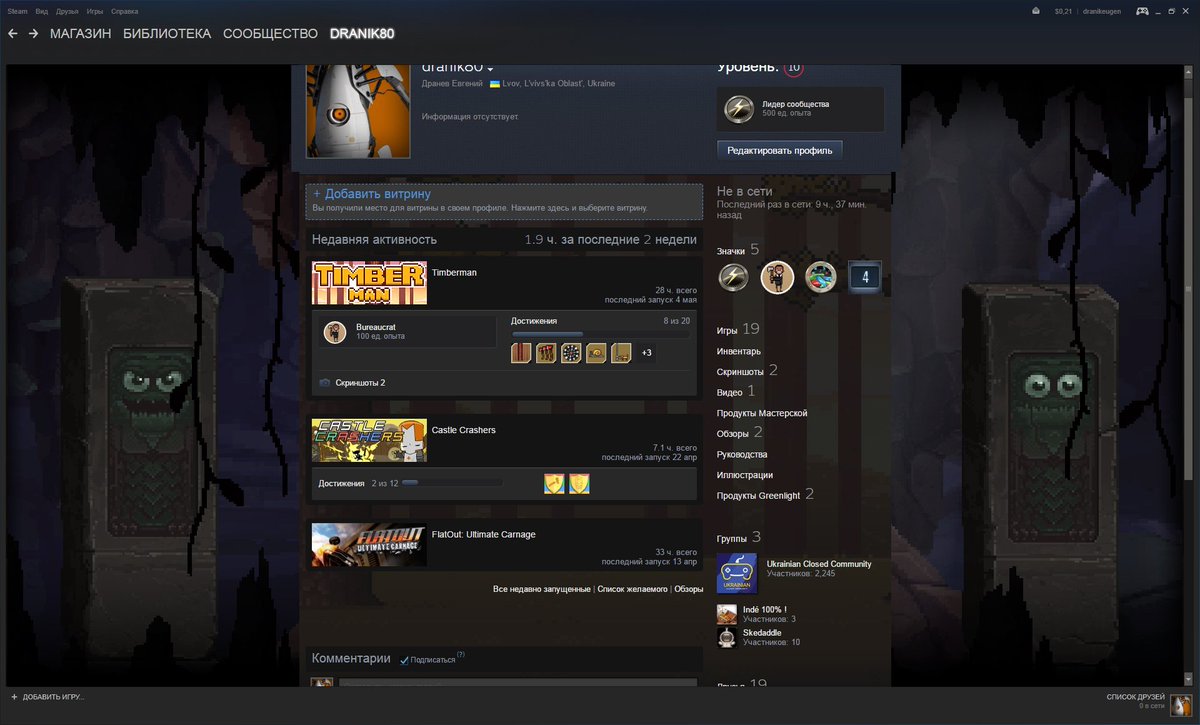Click second Castle Crashers achievement icon
1200x725 pixels.
click(579, 484)
